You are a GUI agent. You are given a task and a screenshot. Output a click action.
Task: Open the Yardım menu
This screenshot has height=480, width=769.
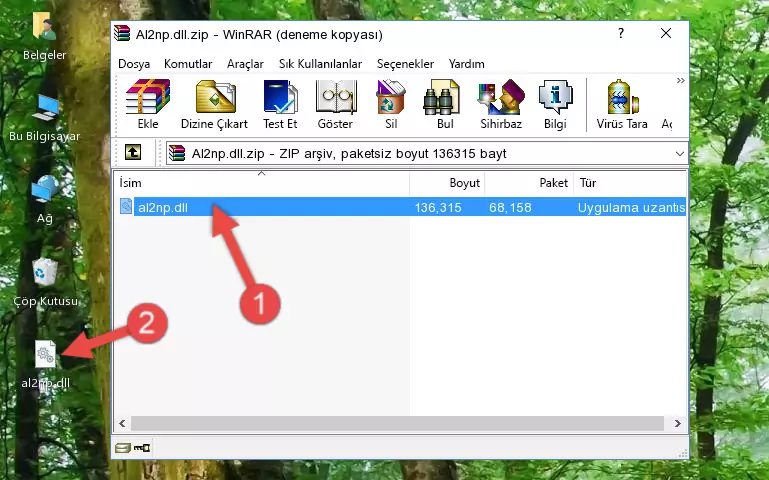pos(466,64)
